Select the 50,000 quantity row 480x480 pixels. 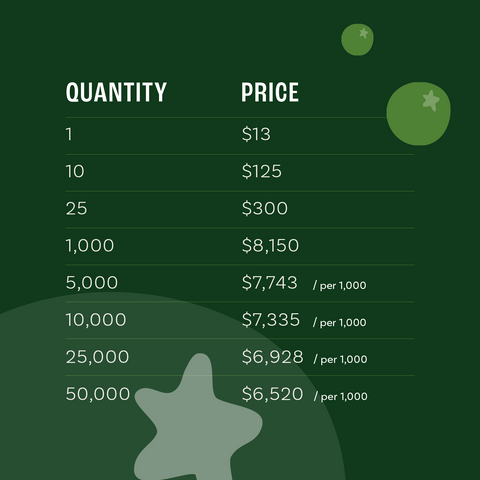click(240, 394)
